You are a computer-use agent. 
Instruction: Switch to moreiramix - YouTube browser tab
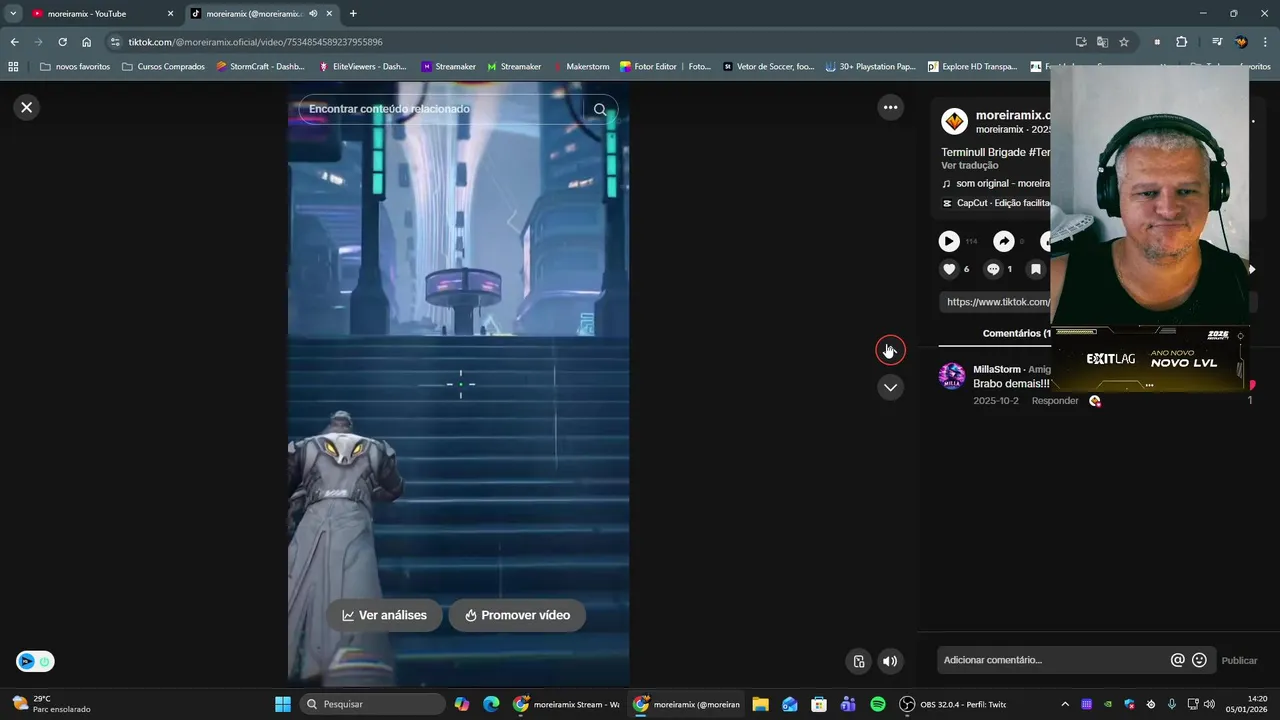tap(95, 14)
